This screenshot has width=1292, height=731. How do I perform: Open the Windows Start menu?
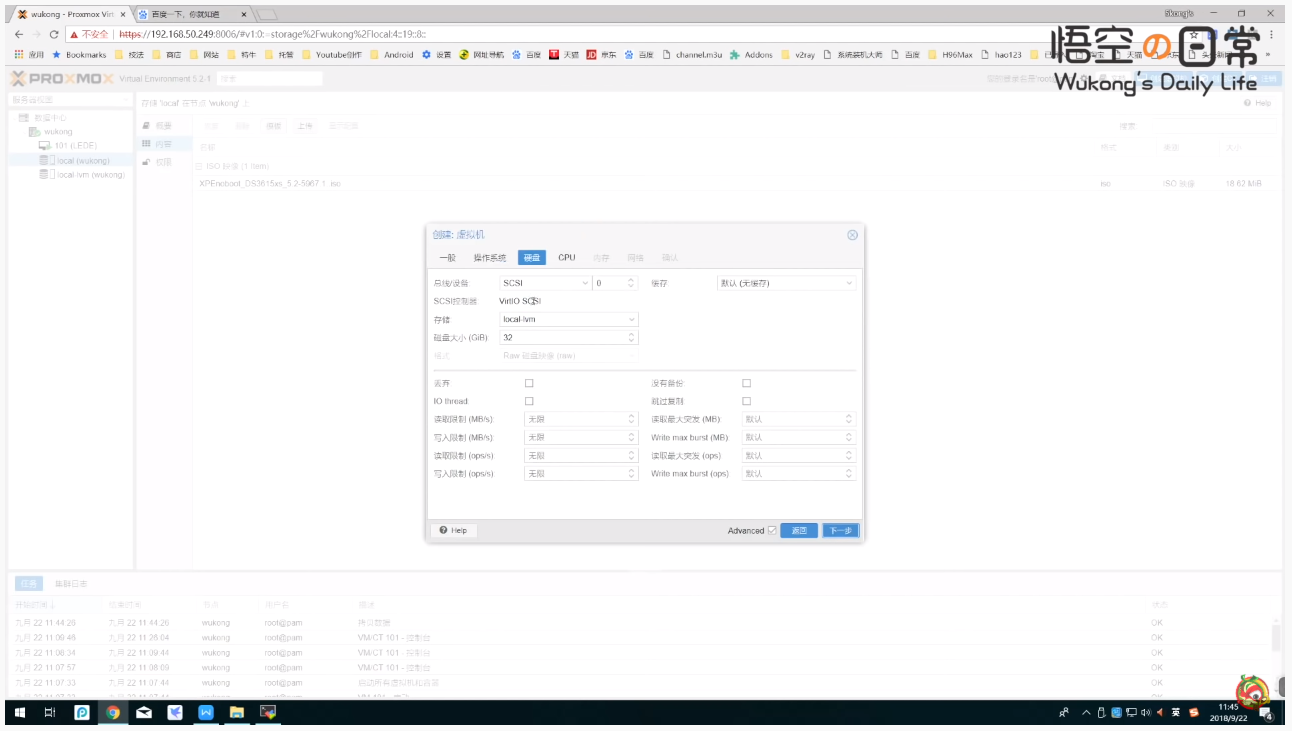[x=19, y=713]
